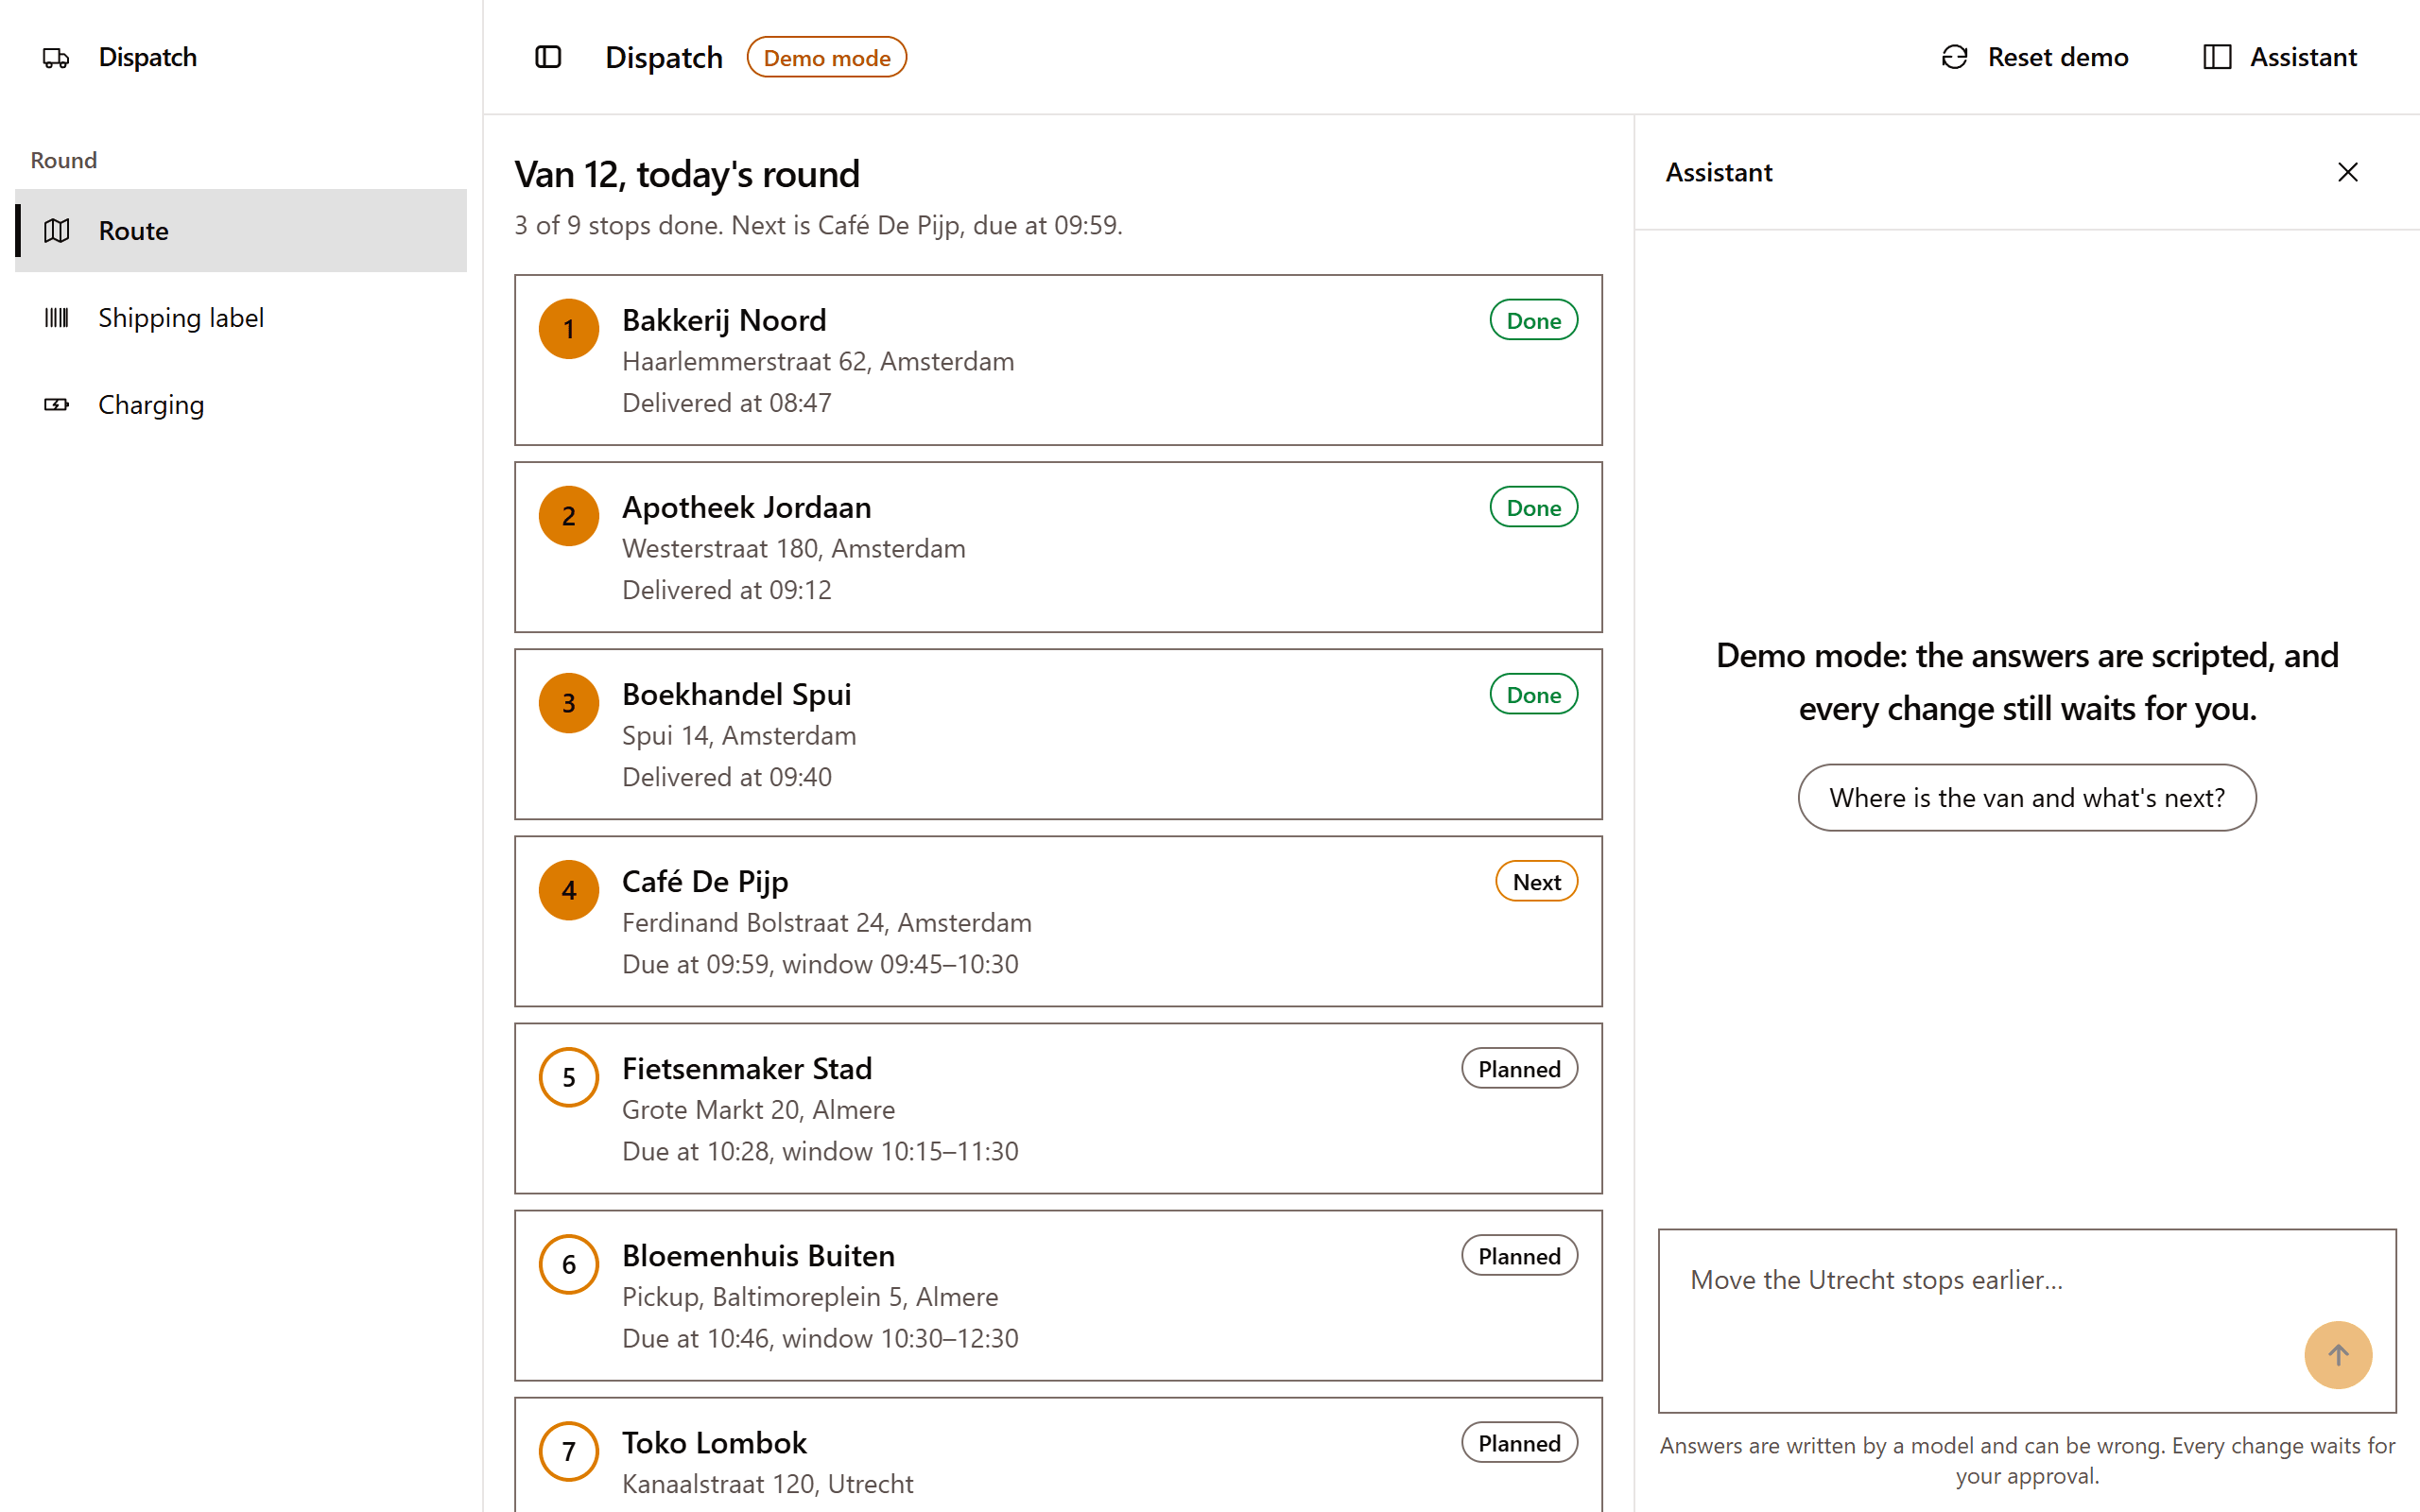Click the Reset demo button
The width and height of the screenshot is (2420, 1512).
click(x=2035, y=57)
